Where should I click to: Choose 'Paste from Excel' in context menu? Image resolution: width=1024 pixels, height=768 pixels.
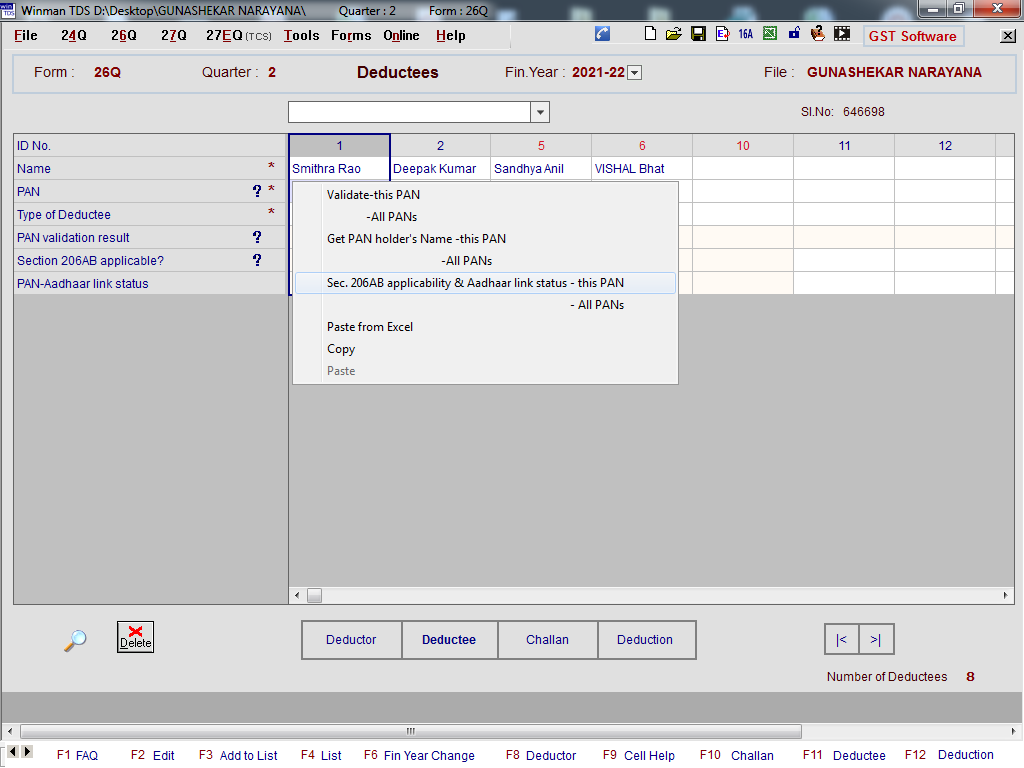click(x=370, y=327)
